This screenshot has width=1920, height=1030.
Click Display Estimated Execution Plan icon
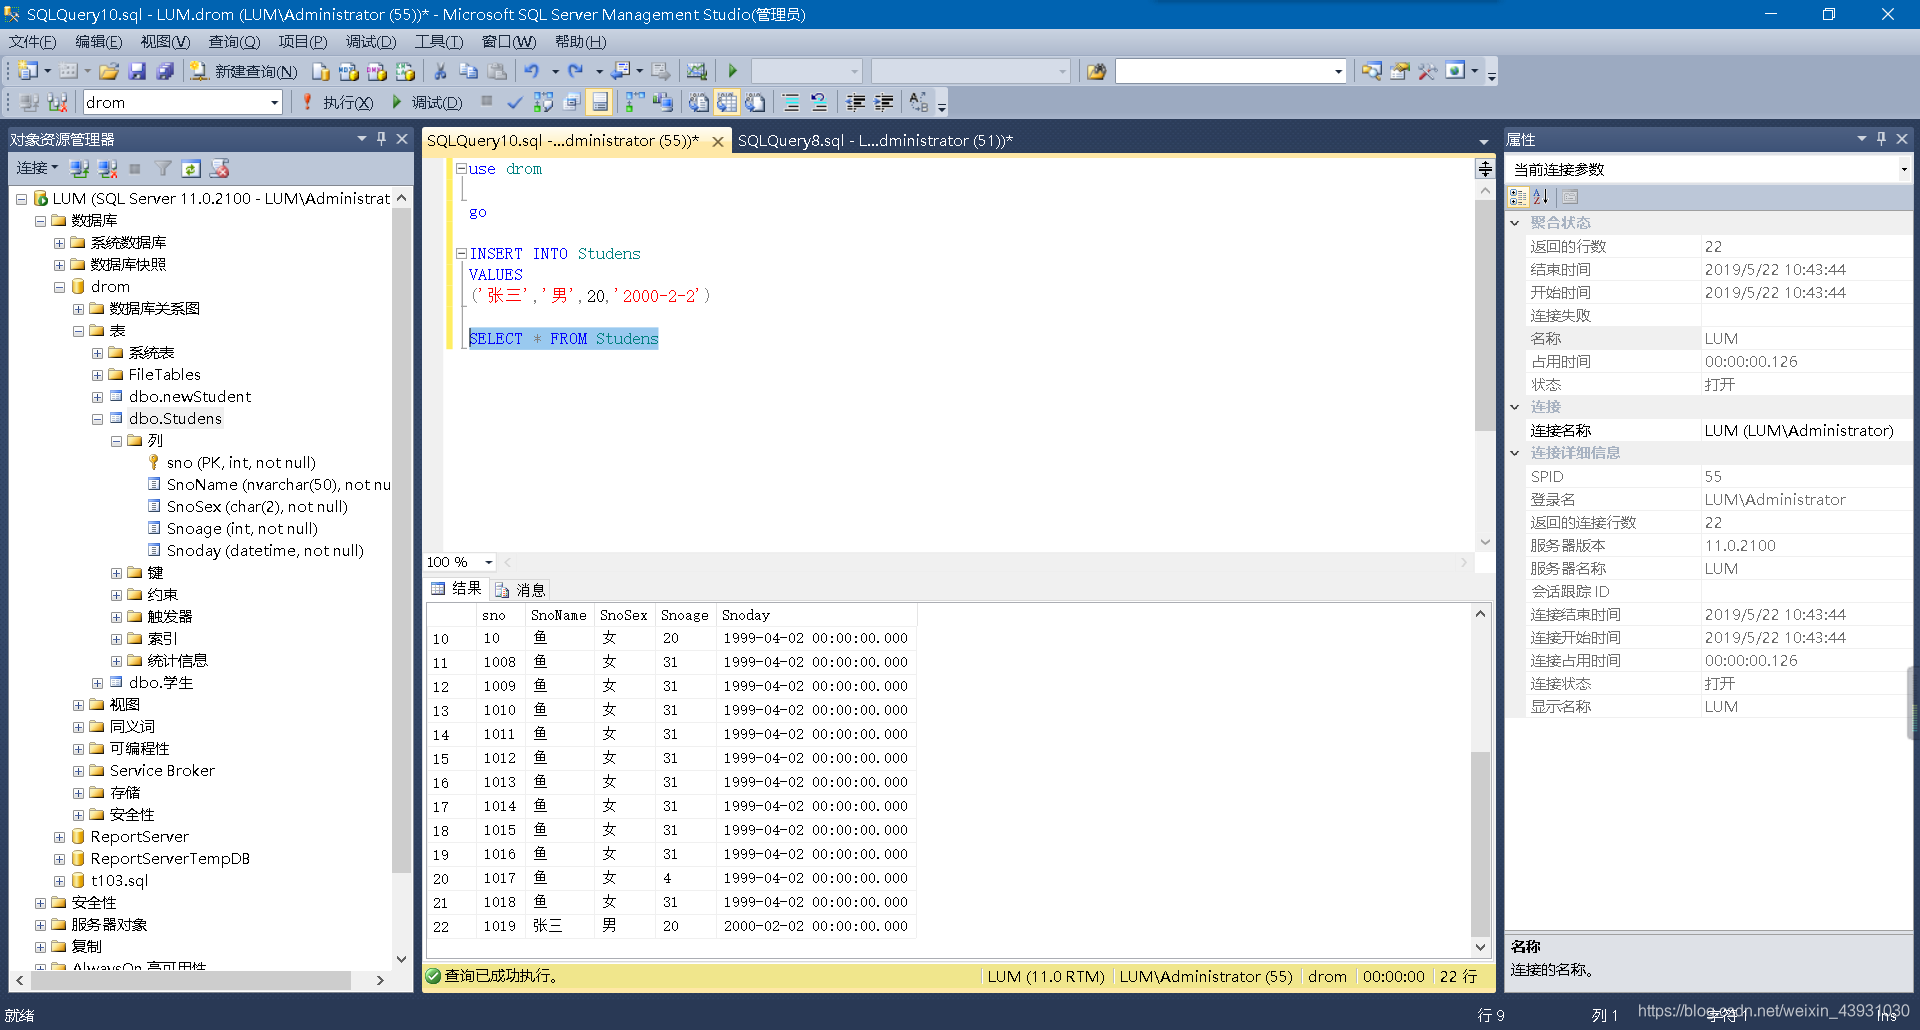coord(543,102)
